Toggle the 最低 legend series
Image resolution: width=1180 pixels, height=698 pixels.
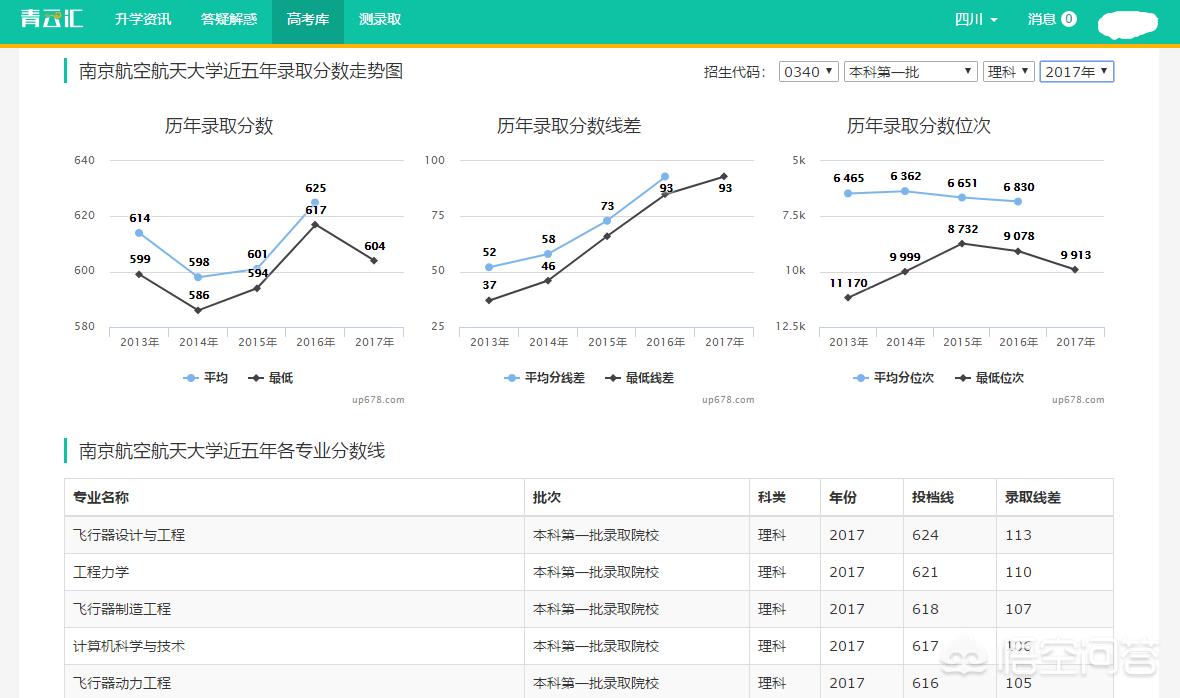[x=270, y=378]
